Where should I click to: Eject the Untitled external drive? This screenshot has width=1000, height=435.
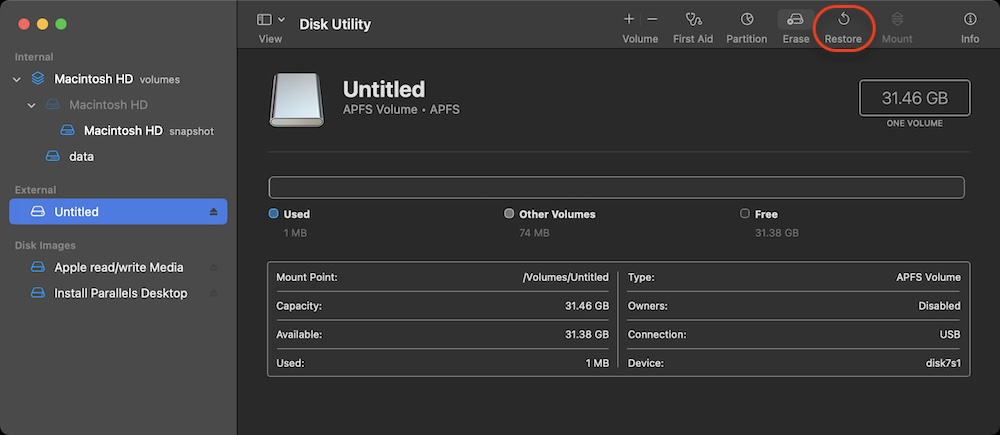(213, 212)
